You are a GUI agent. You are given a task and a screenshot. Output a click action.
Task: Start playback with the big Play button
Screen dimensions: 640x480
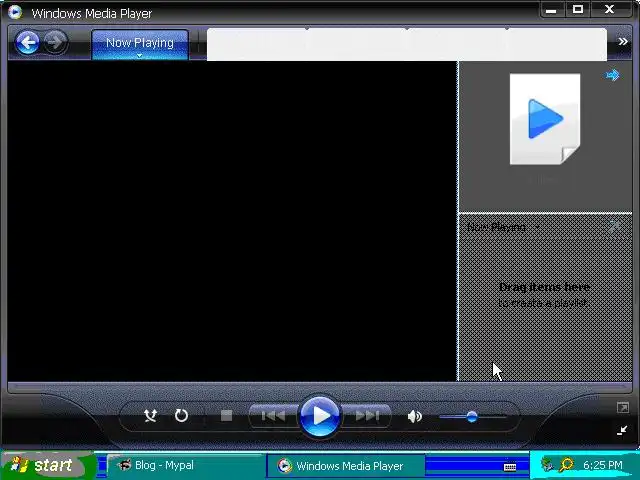click(x=320, y=416)
